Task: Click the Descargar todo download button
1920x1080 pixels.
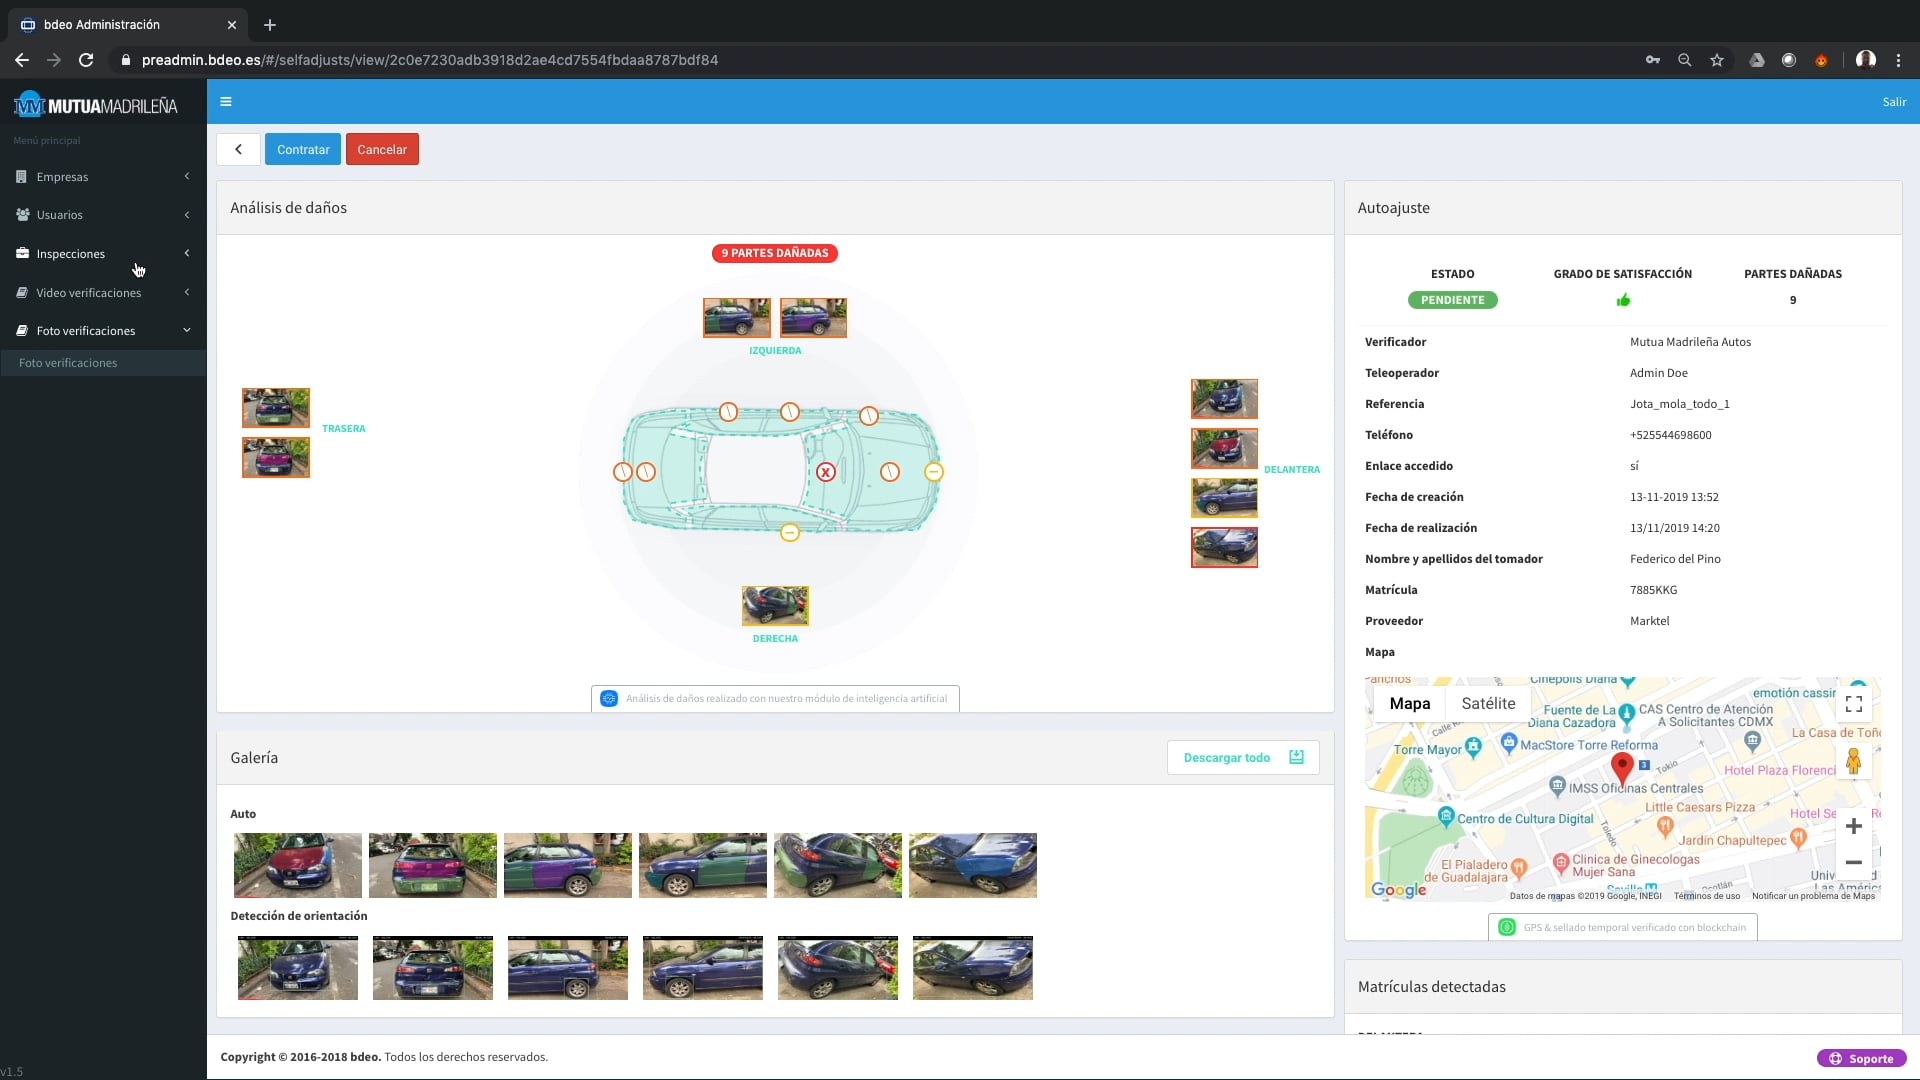Action: pyautogui.click(x=1242, y=758)
